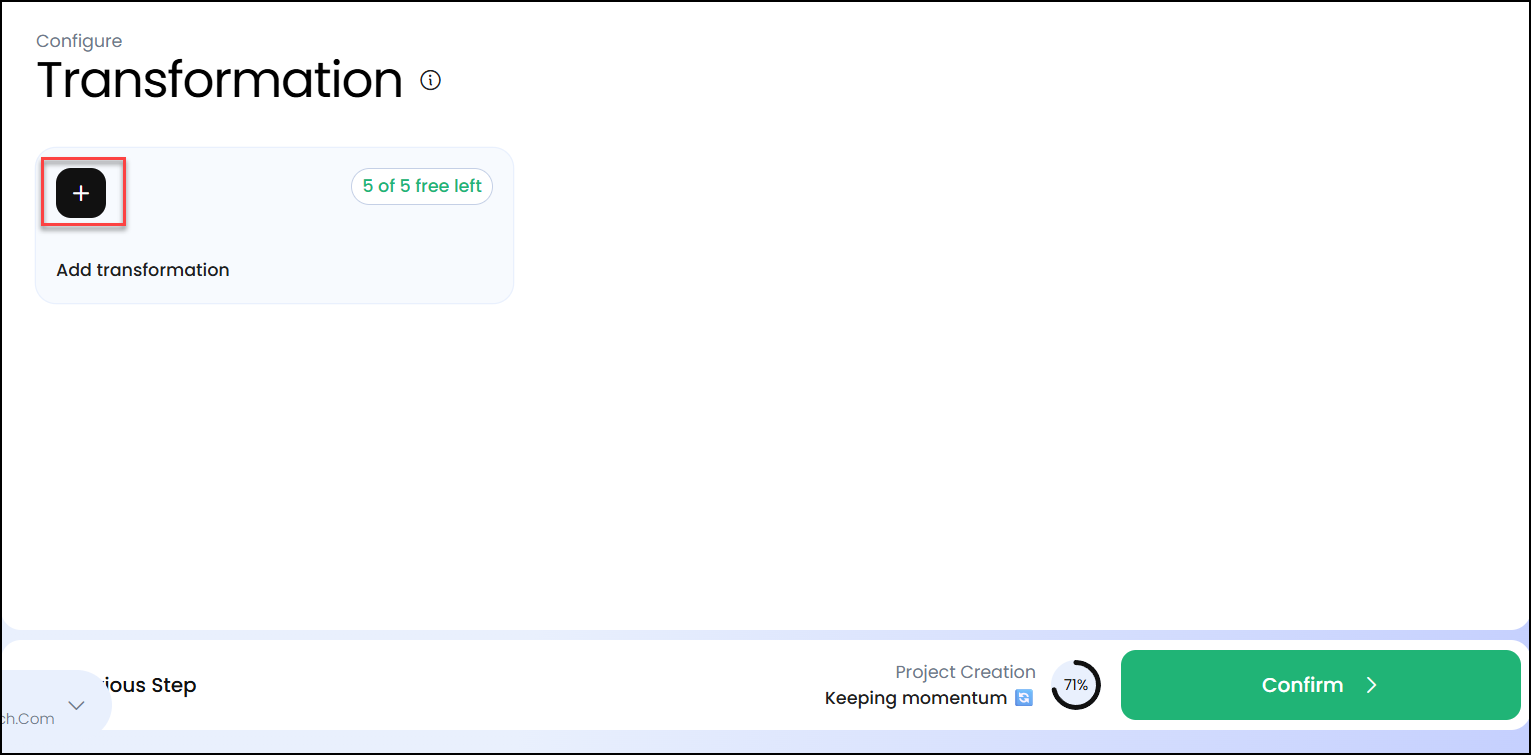Click the info icon beside Transformation heading

pyautogui.click(x=430, y=81)
